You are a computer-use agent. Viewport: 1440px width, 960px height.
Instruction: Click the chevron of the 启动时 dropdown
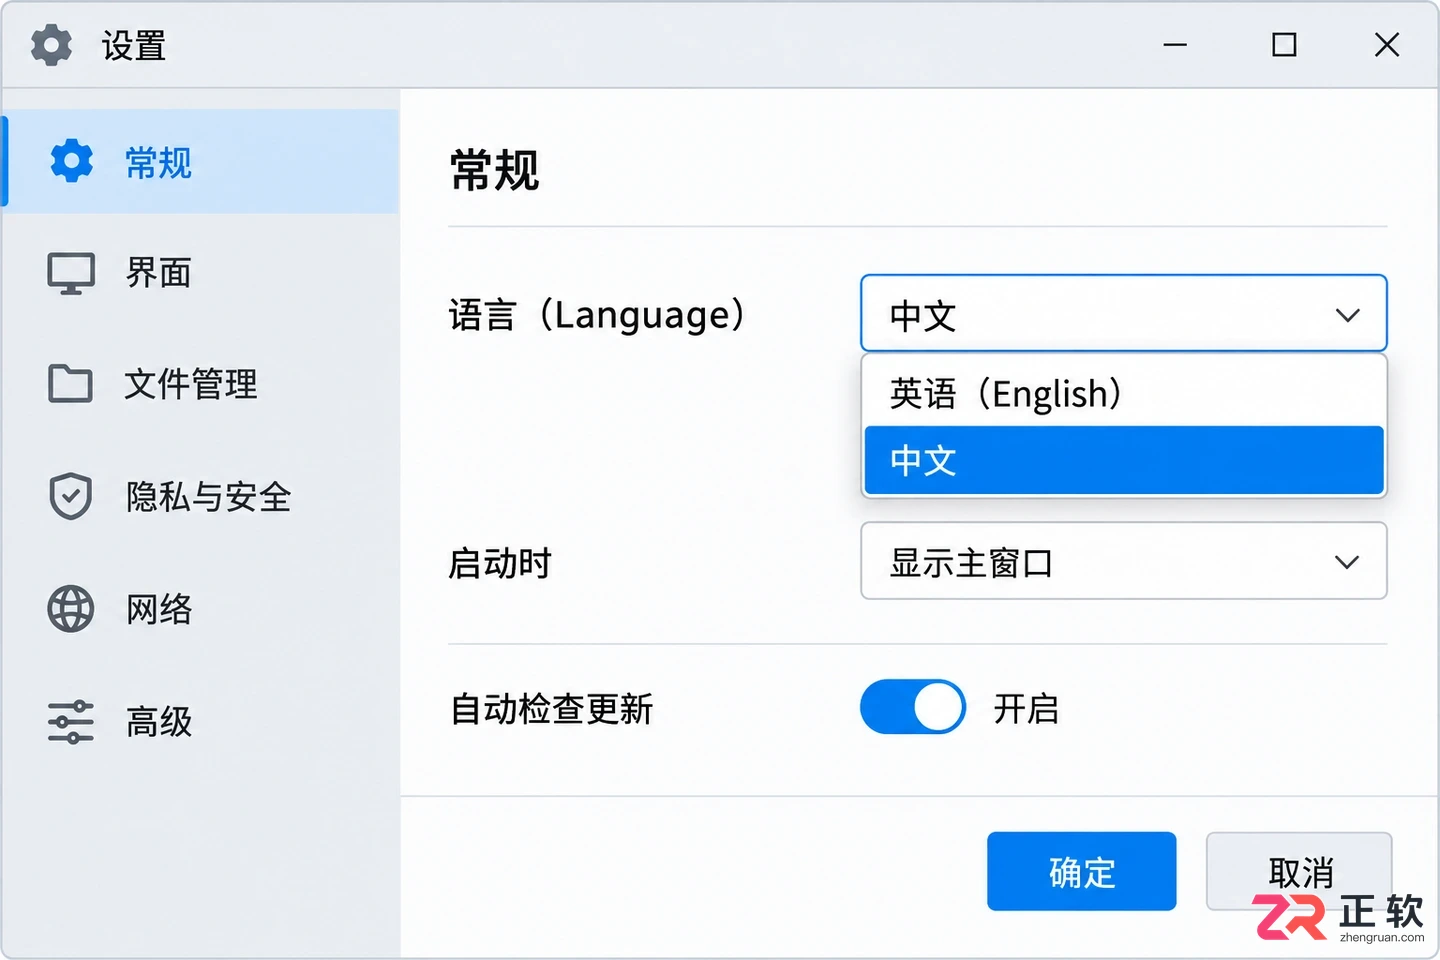[1347, 562]
